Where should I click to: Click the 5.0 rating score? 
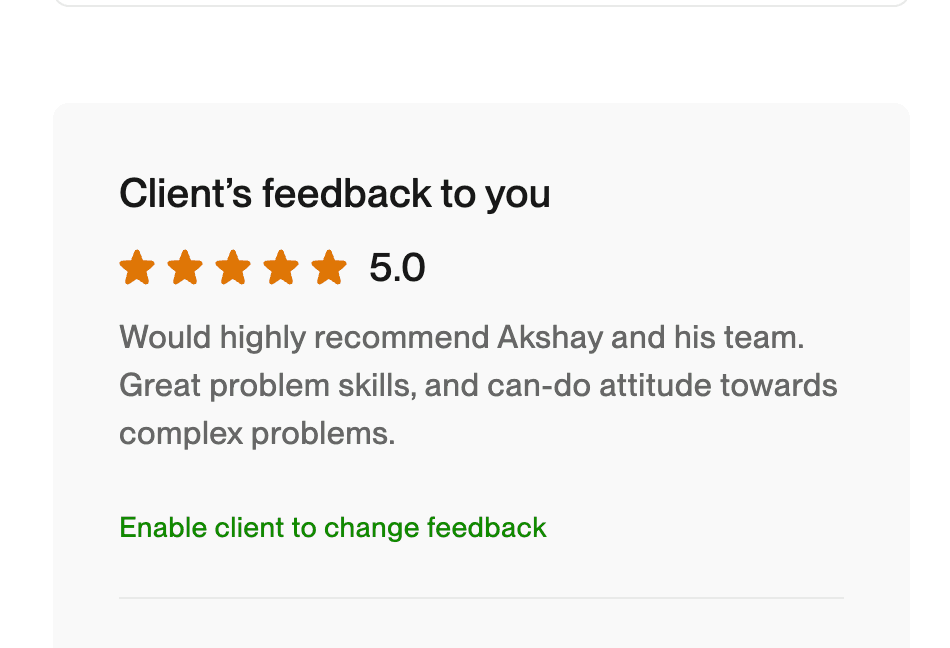[397, 268]
